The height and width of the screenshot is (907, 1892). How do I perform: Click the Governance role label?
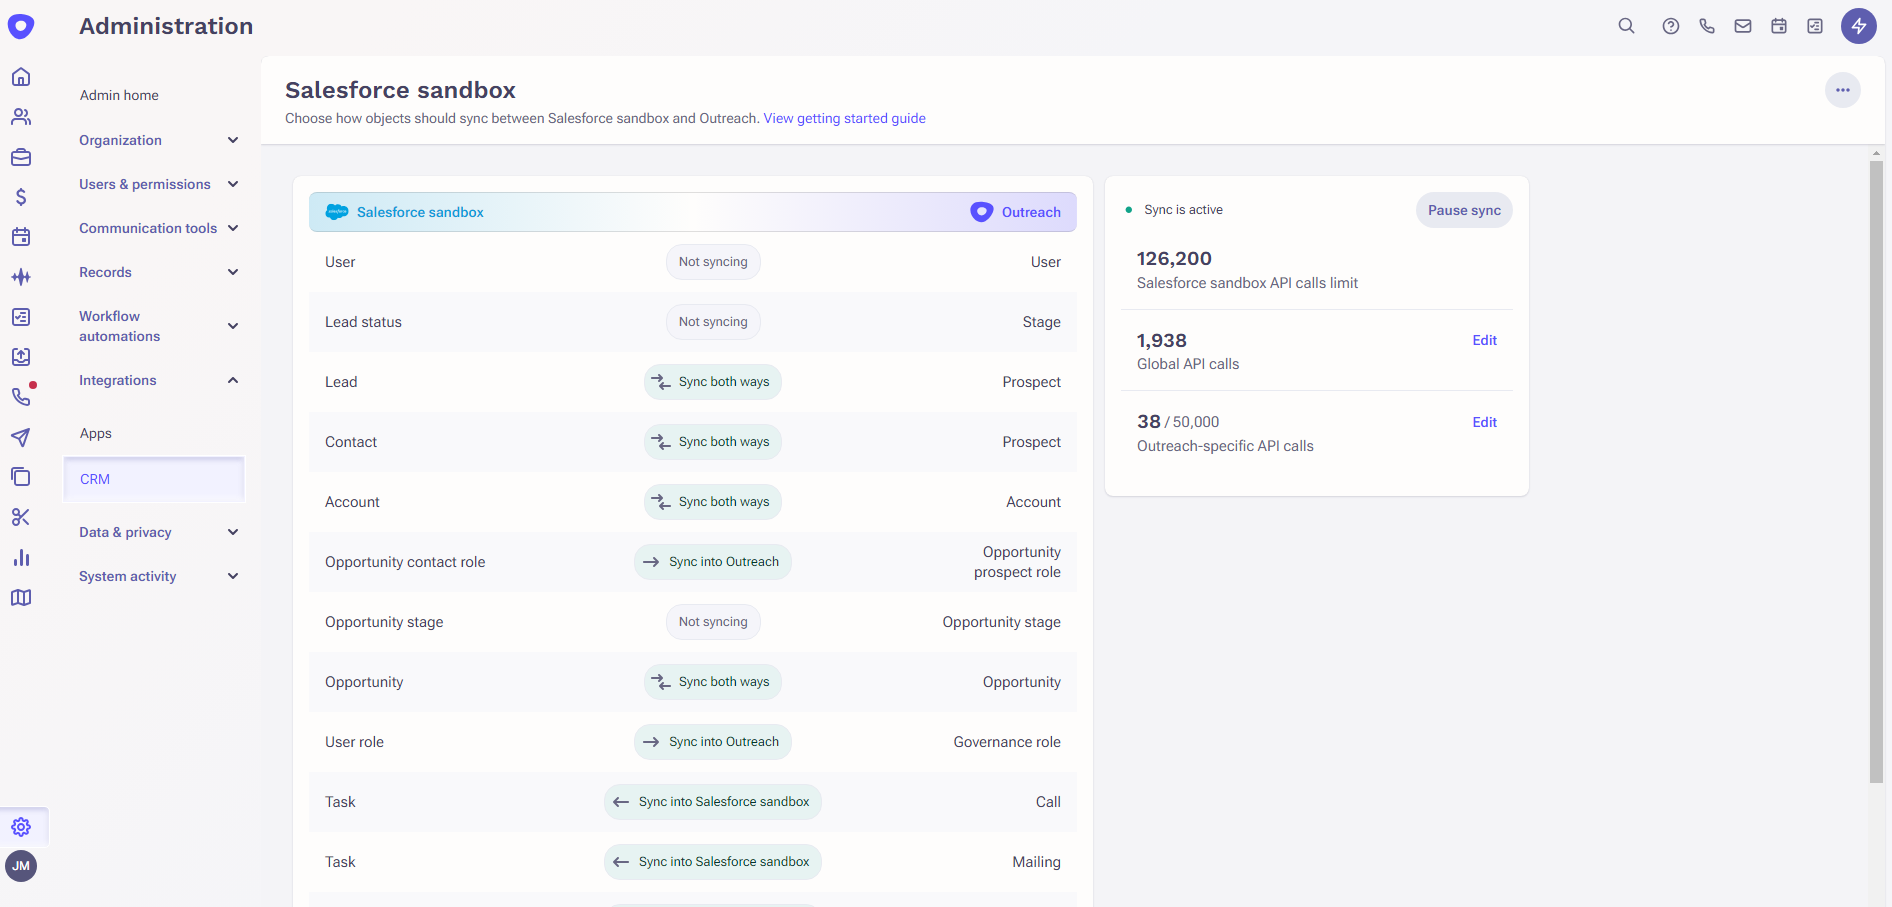click(1007, 742)
